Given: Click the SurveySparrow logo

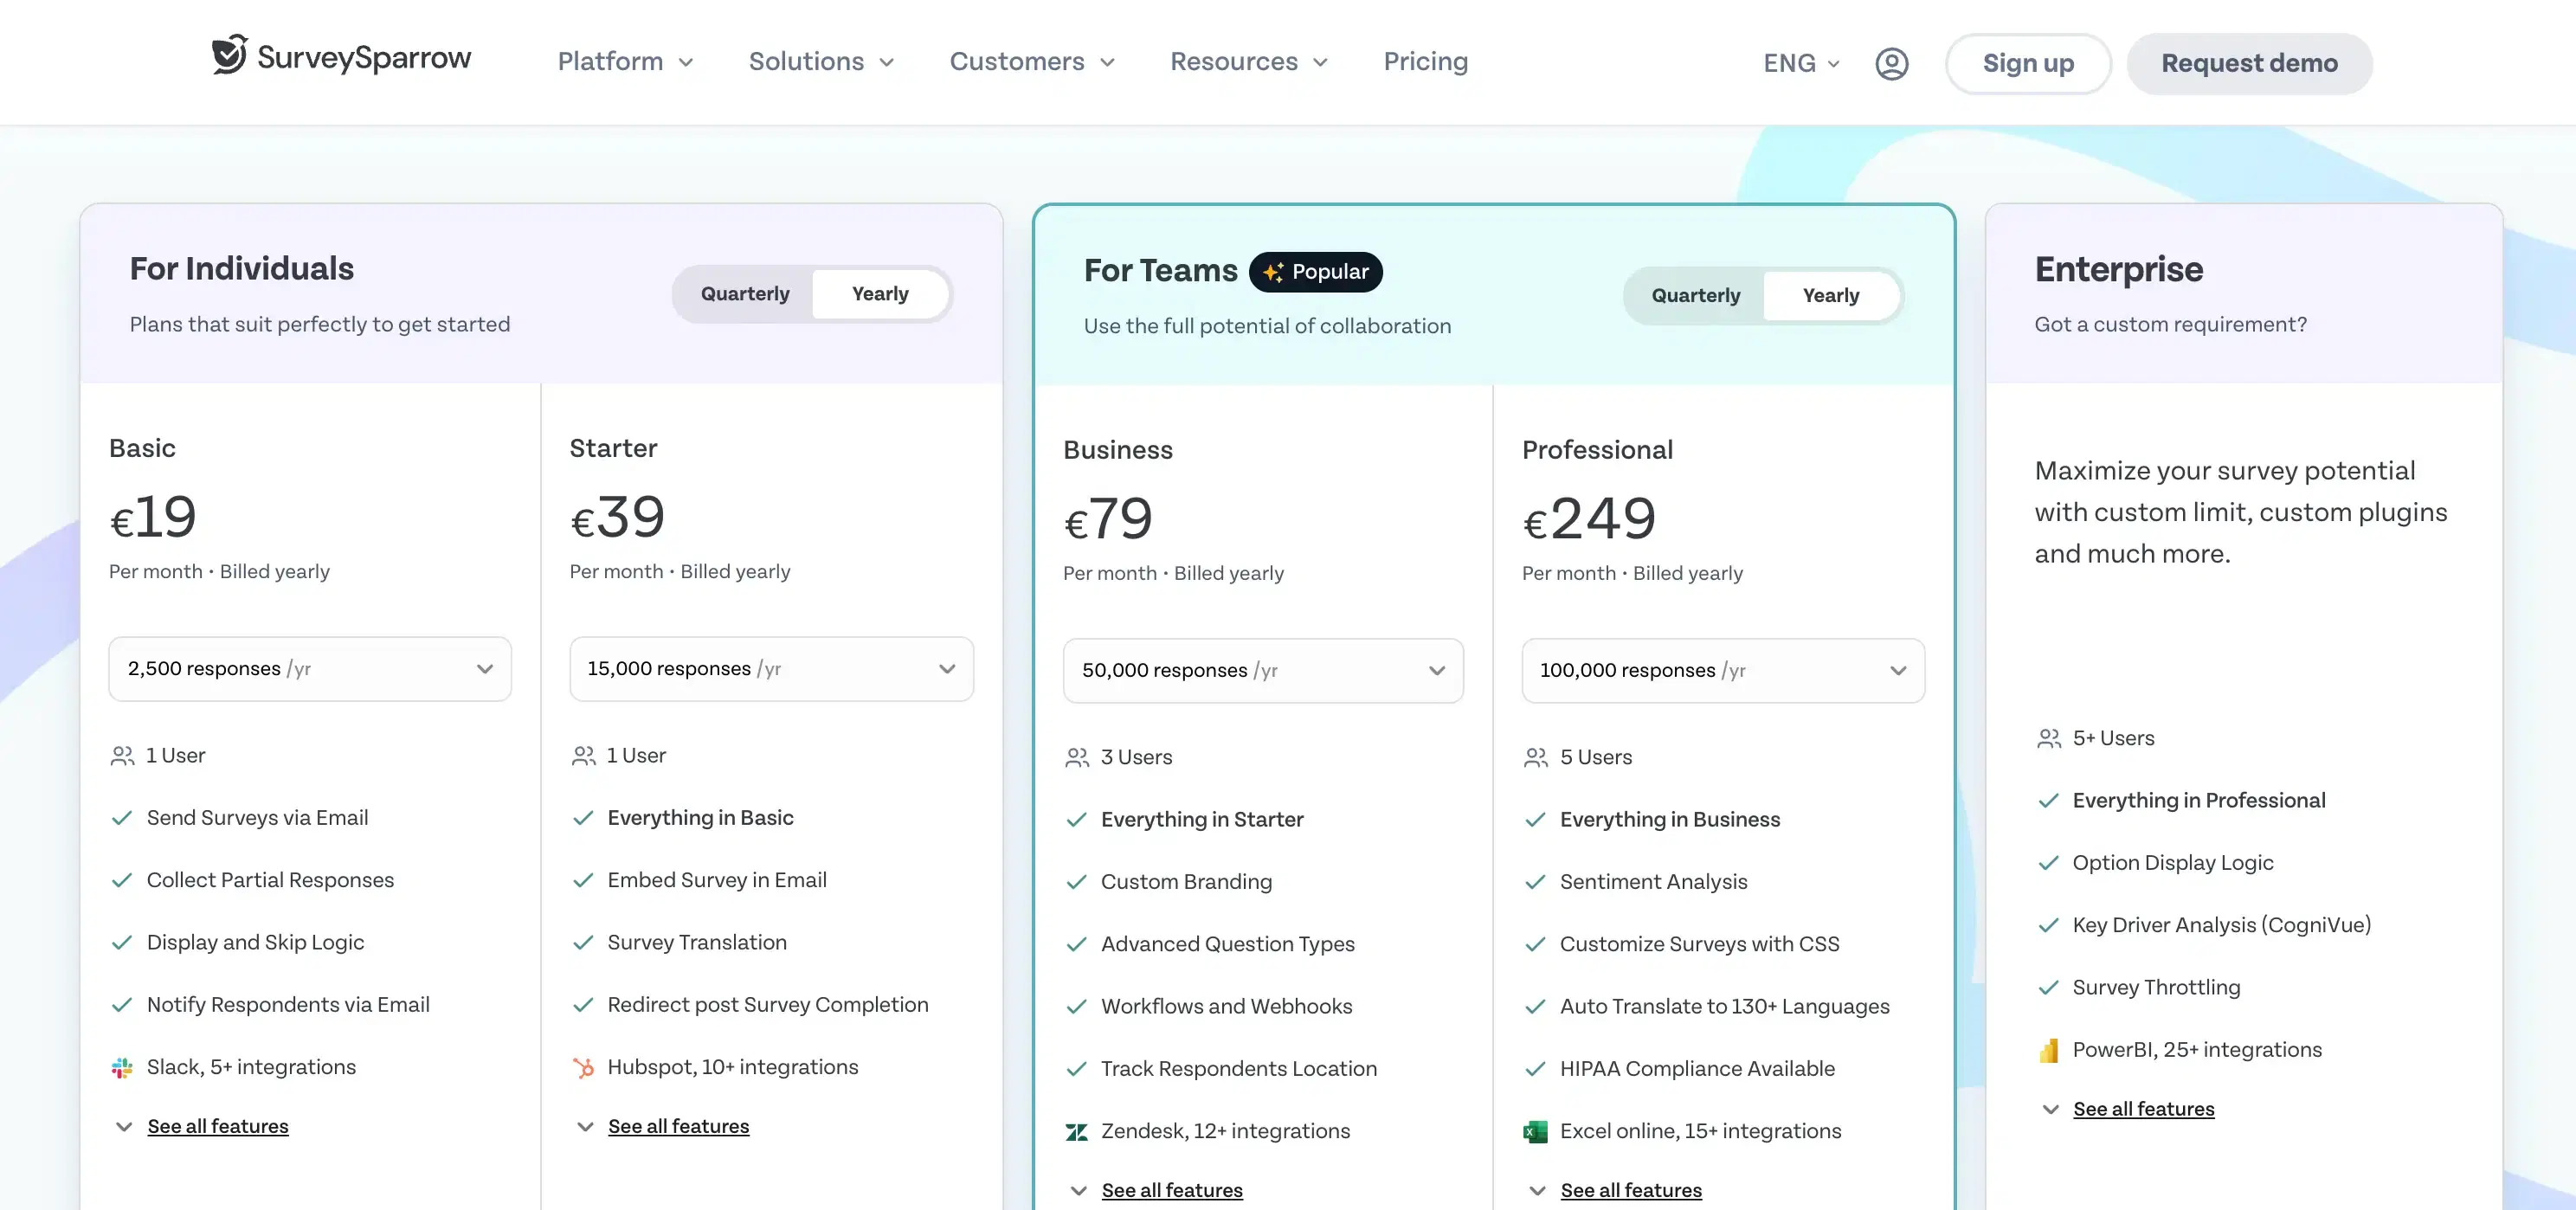Looking at the screenshot, I should 341,57.
